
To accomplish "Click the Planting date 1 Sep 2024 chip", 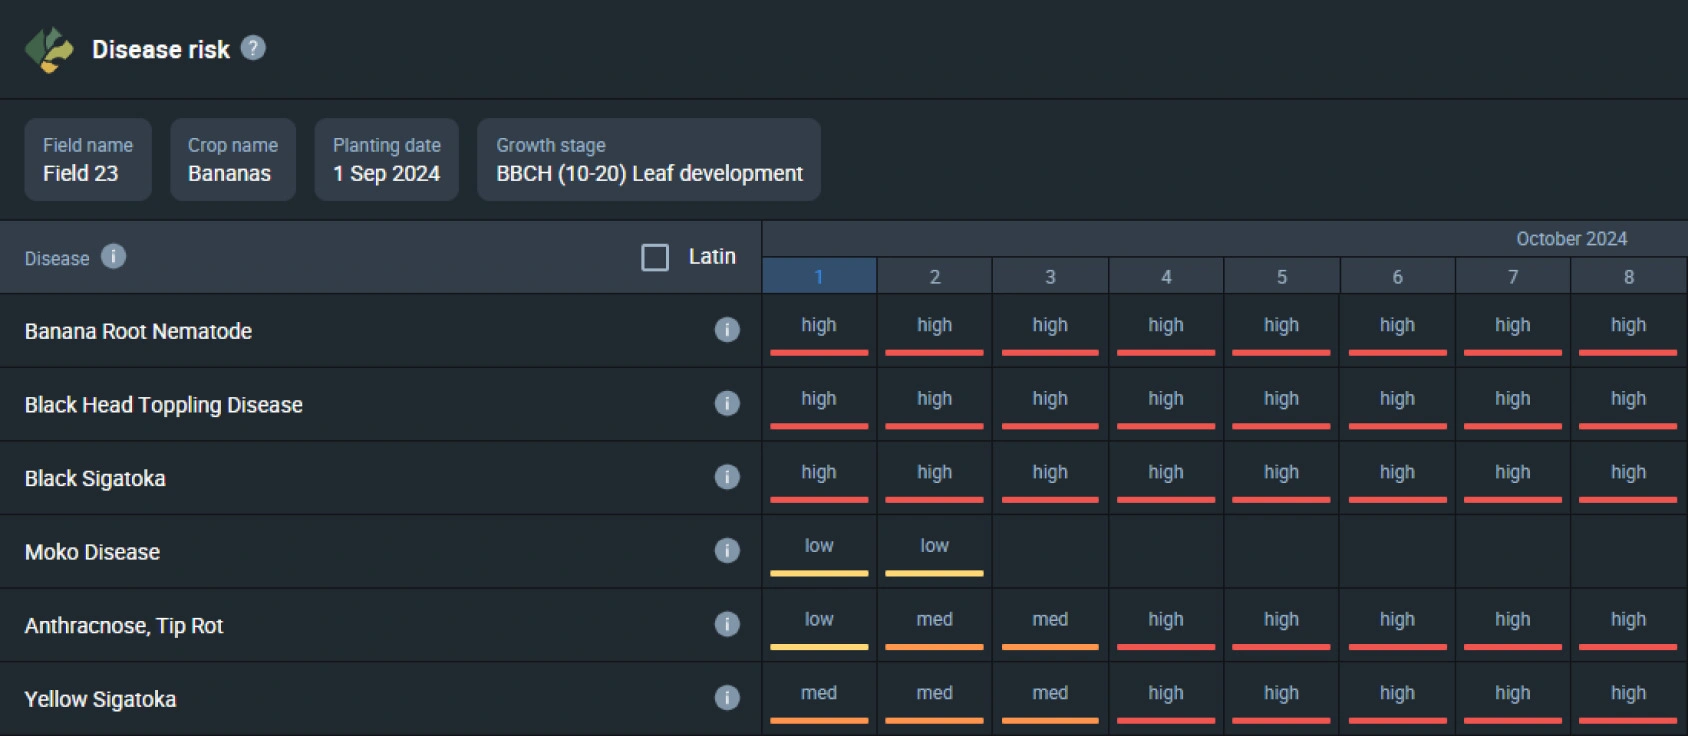I will pyautogui.click(x=386, y=160).
